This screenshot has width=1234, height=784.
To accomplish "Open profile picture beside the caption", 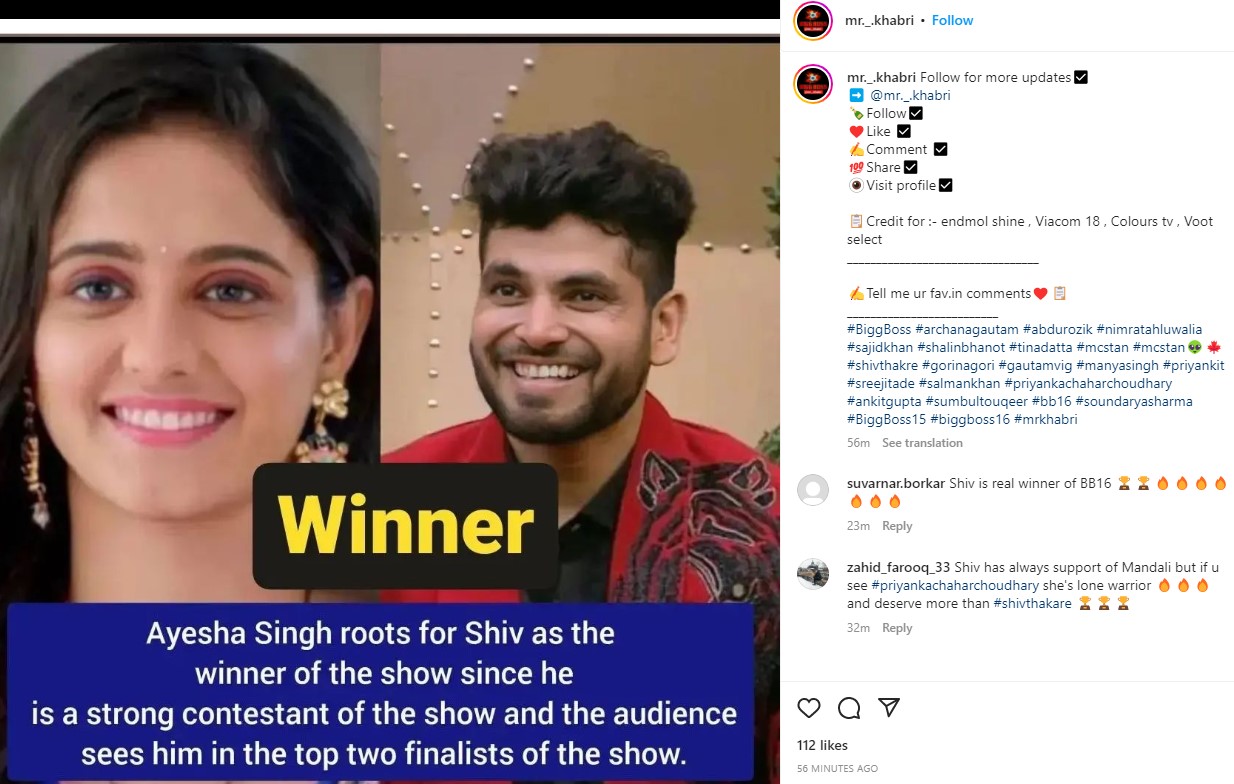I will point(813,84).
